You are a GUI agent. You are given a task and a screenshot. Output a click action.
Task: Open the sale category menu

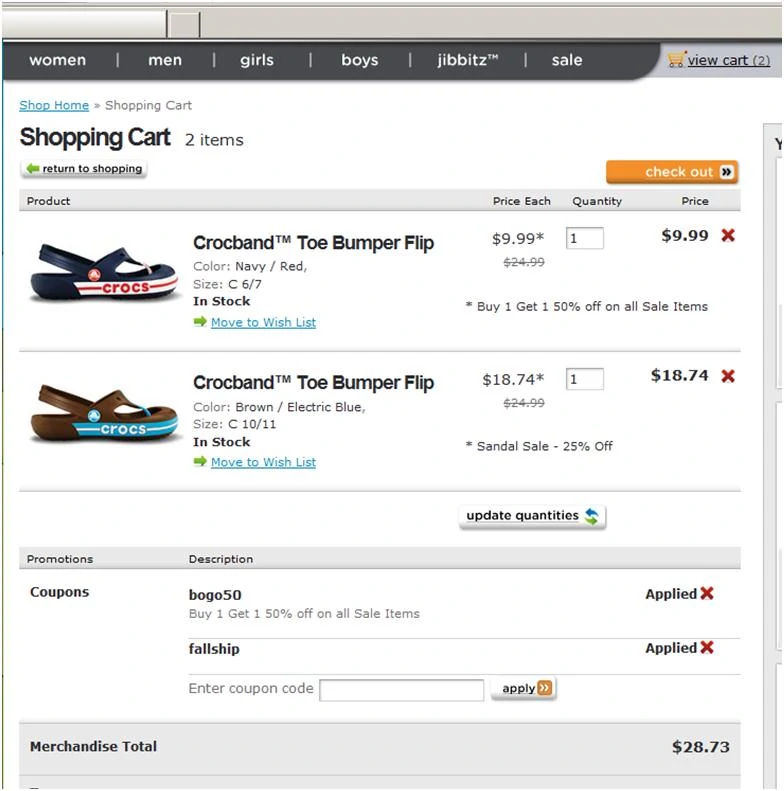point(567,60)
